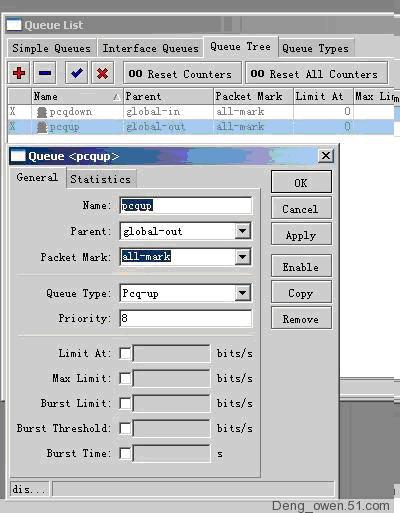The width and height of the screenshot is (400, 513).
Task: Go to Queue Types tab
Action: [x=315, y=48]
